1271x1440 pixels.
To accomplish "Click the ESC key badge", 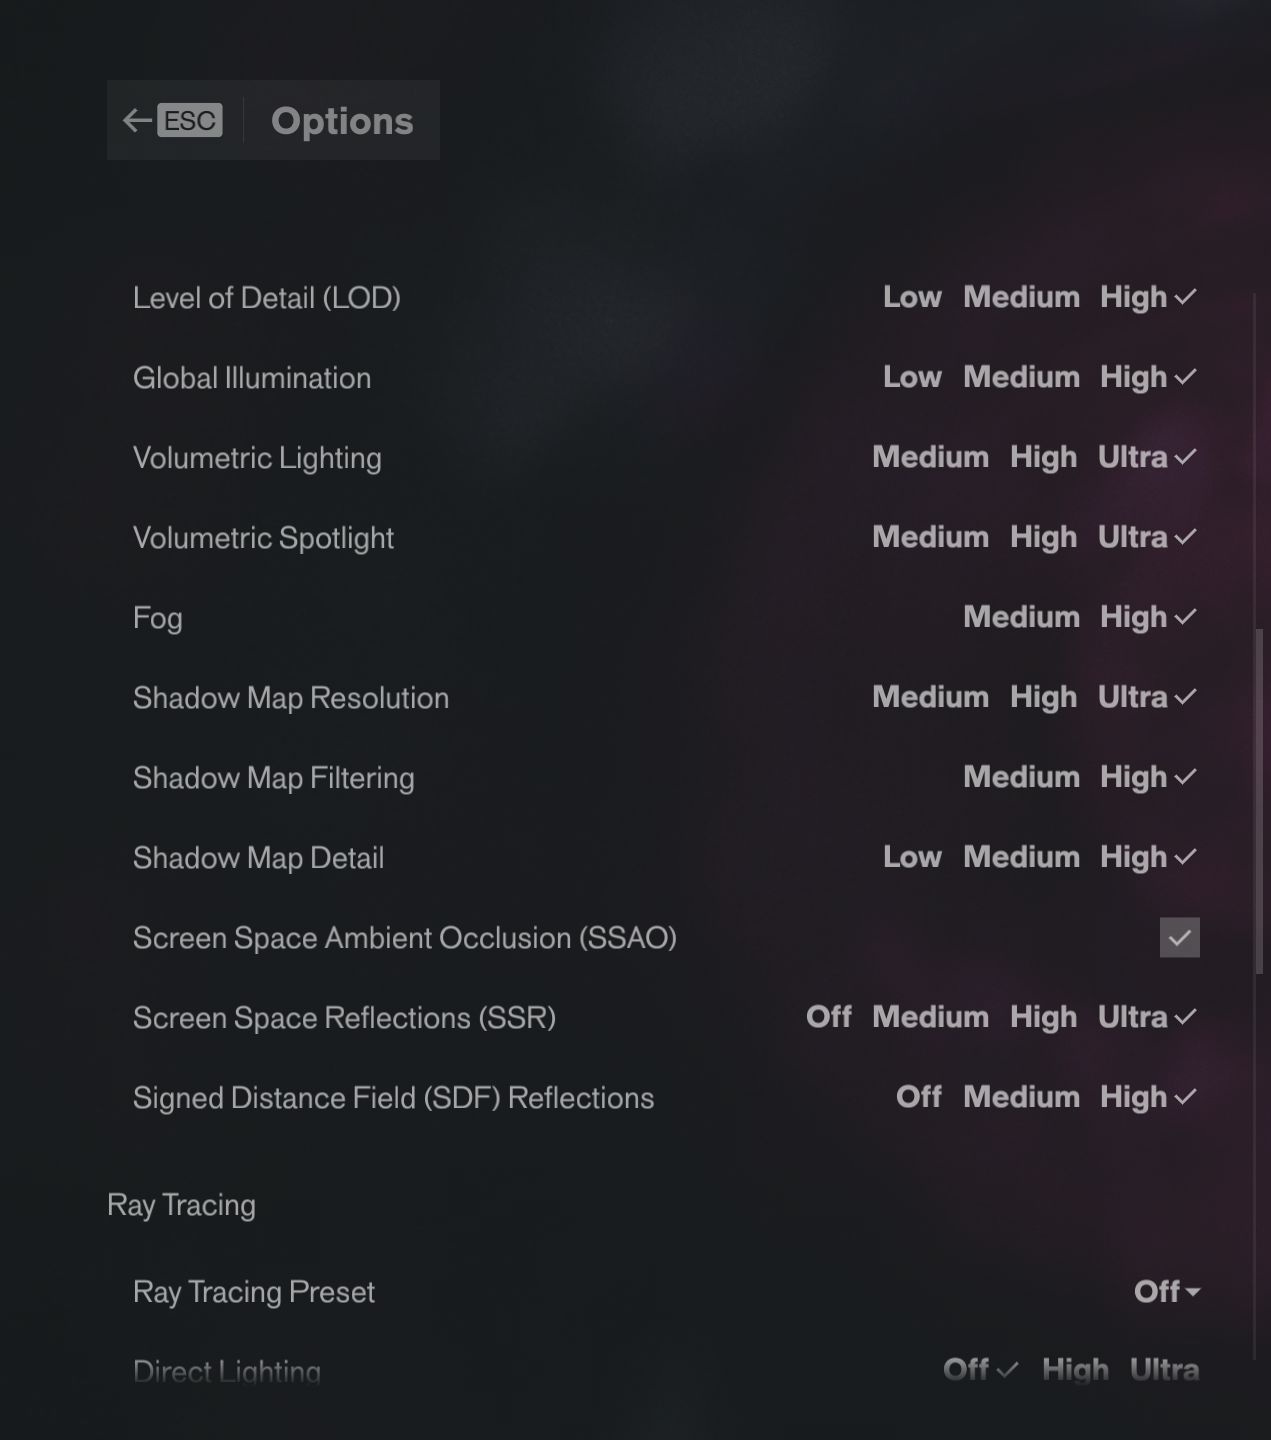I will tap(190, 120).
